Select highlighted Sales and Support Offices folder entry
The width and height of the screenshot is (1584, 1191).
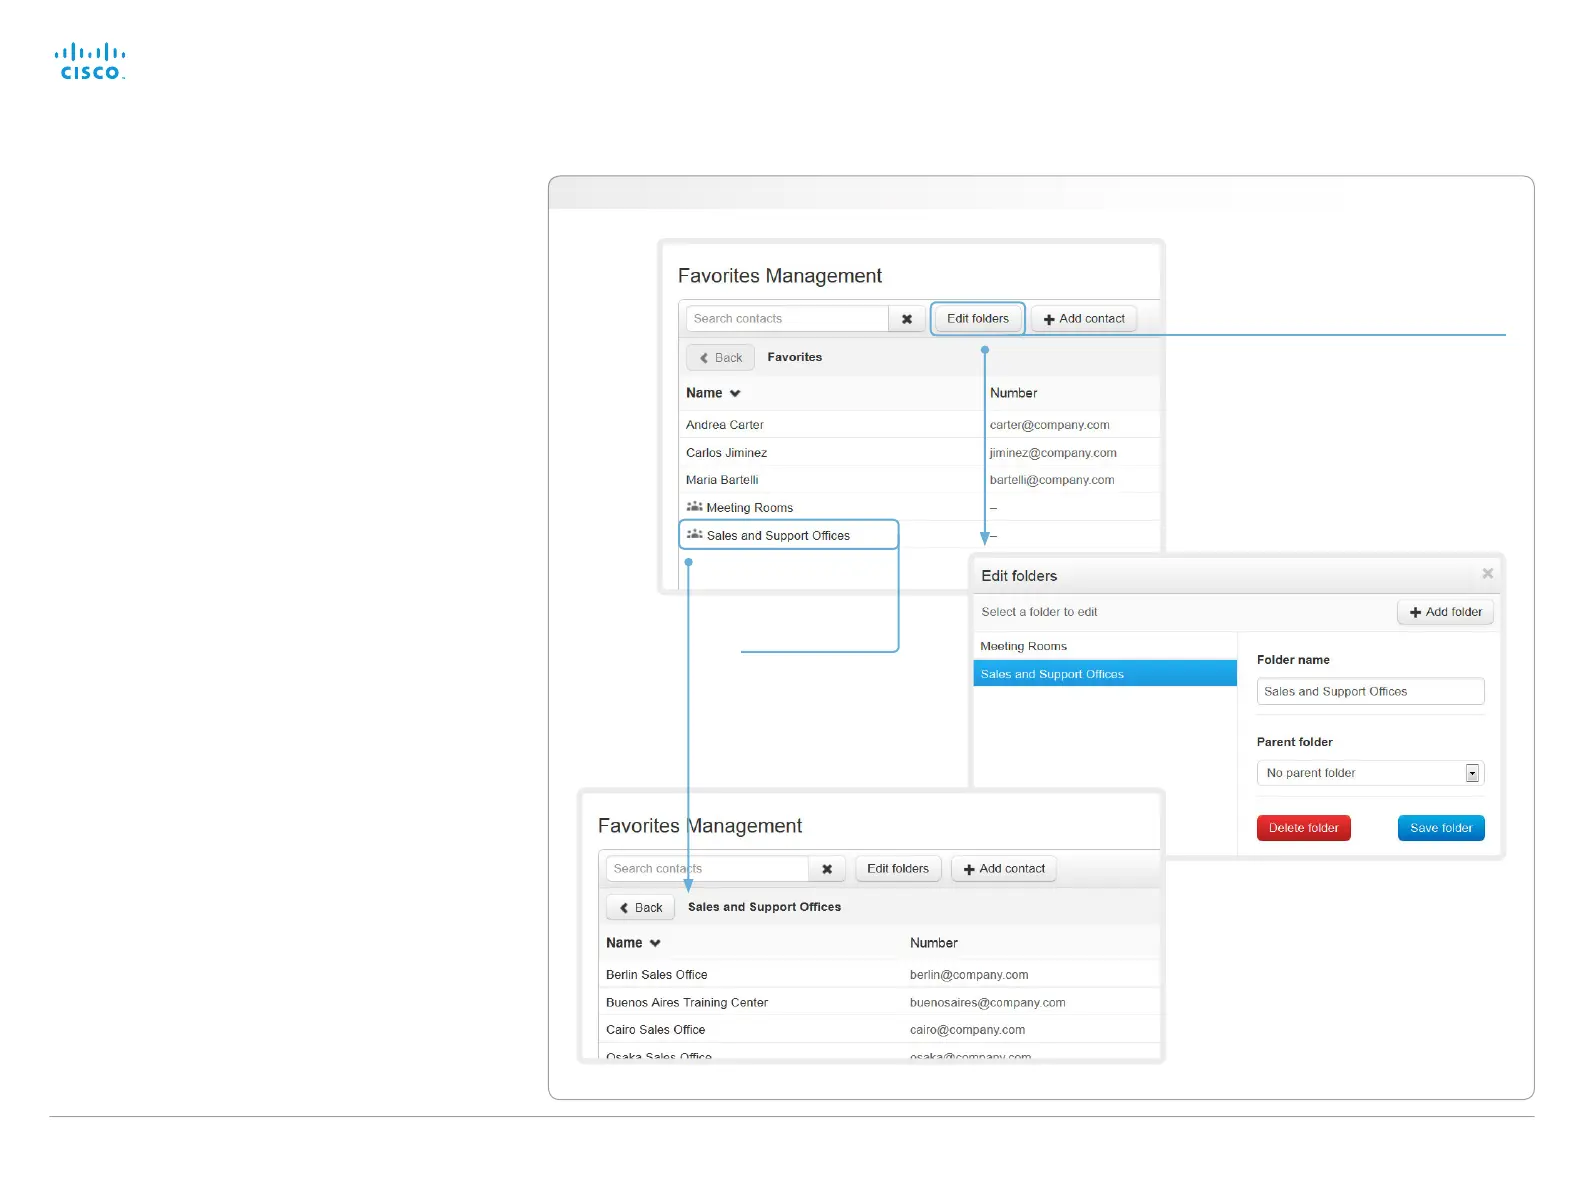[1105, 674]
